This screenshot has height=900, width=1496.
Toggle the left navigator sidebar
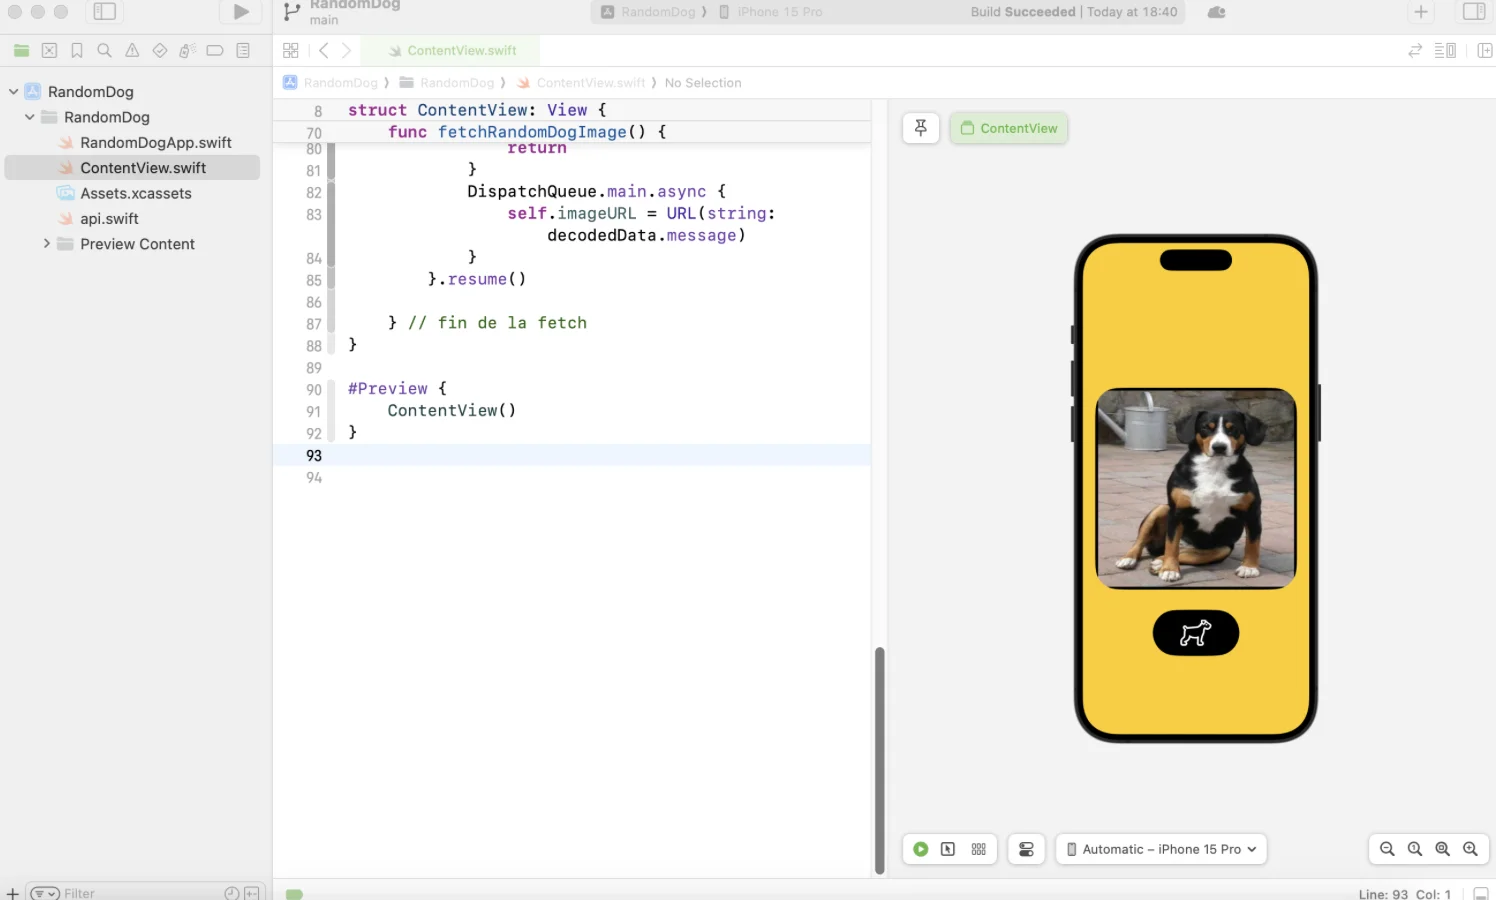(105, 12)
